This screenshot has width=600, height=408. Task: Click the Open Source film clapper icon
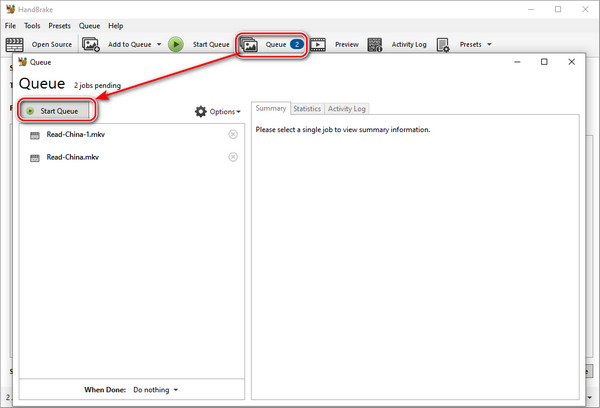point(15,45)
